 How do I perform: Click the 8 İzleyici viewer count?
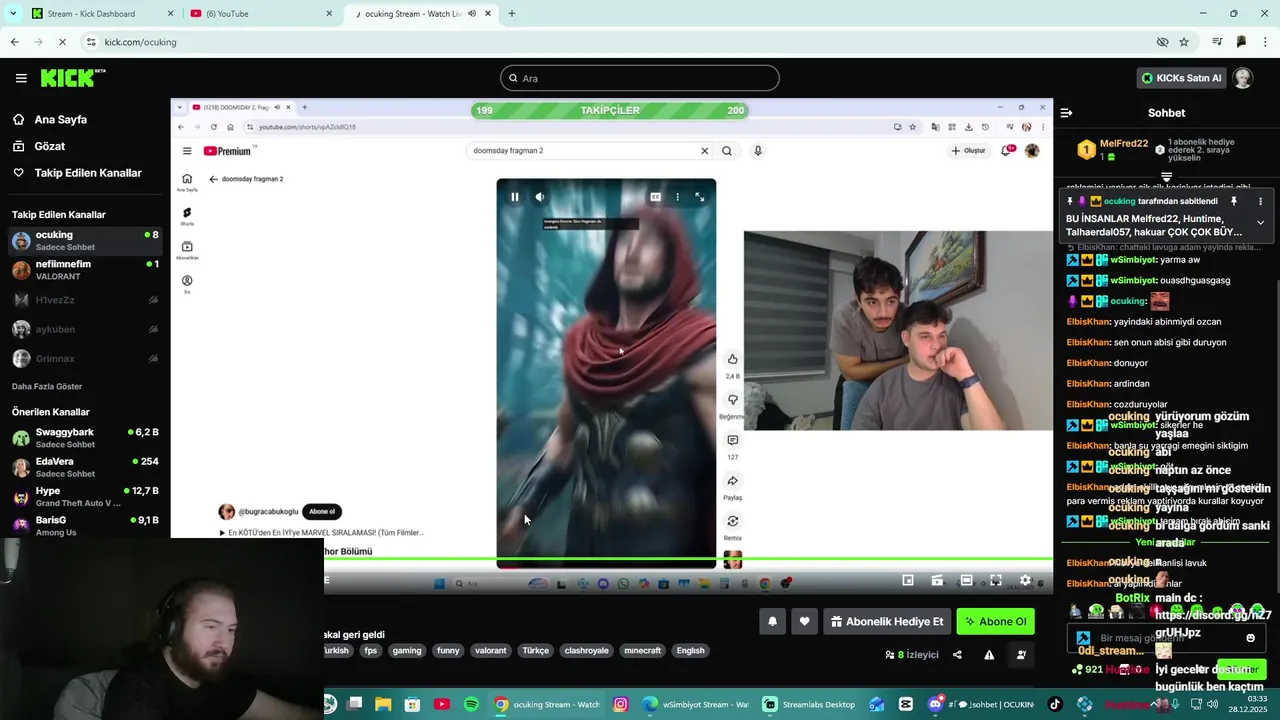click(912, 655)
